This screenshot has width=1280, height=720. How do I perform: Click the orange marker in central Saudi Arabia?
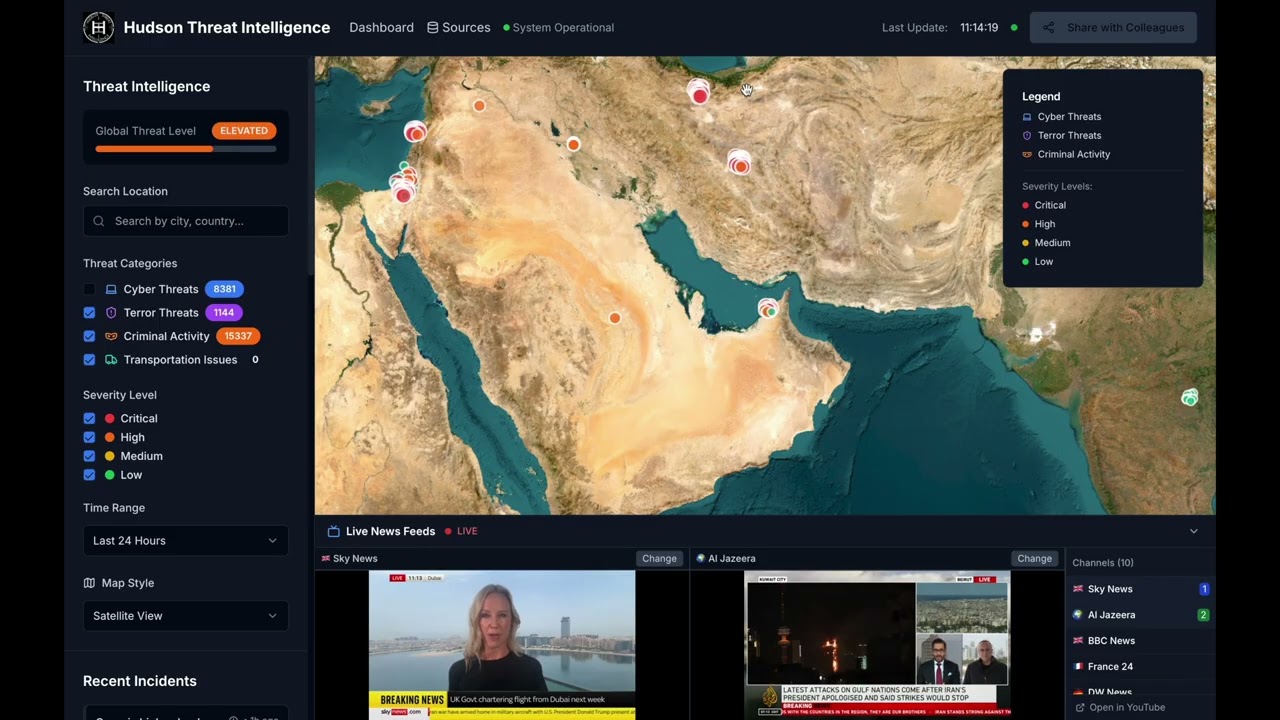pos(615,318)
